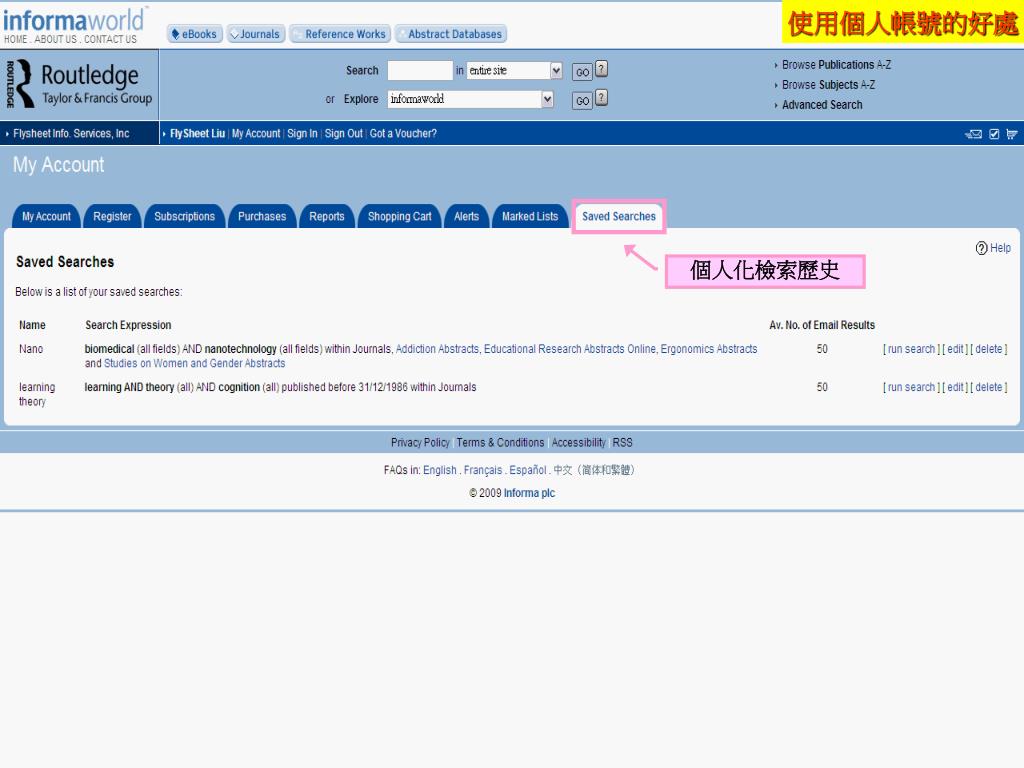Viewport: 1024px width, 768px height.
Task: Click the 'Av. No. of Email Results' header
Action: click(x=822, y=325)
